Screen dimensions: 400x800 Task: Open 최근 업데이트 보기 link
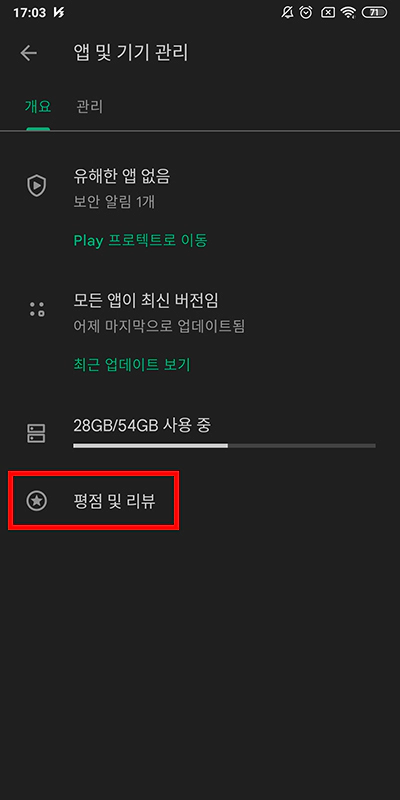coord(132,365)
